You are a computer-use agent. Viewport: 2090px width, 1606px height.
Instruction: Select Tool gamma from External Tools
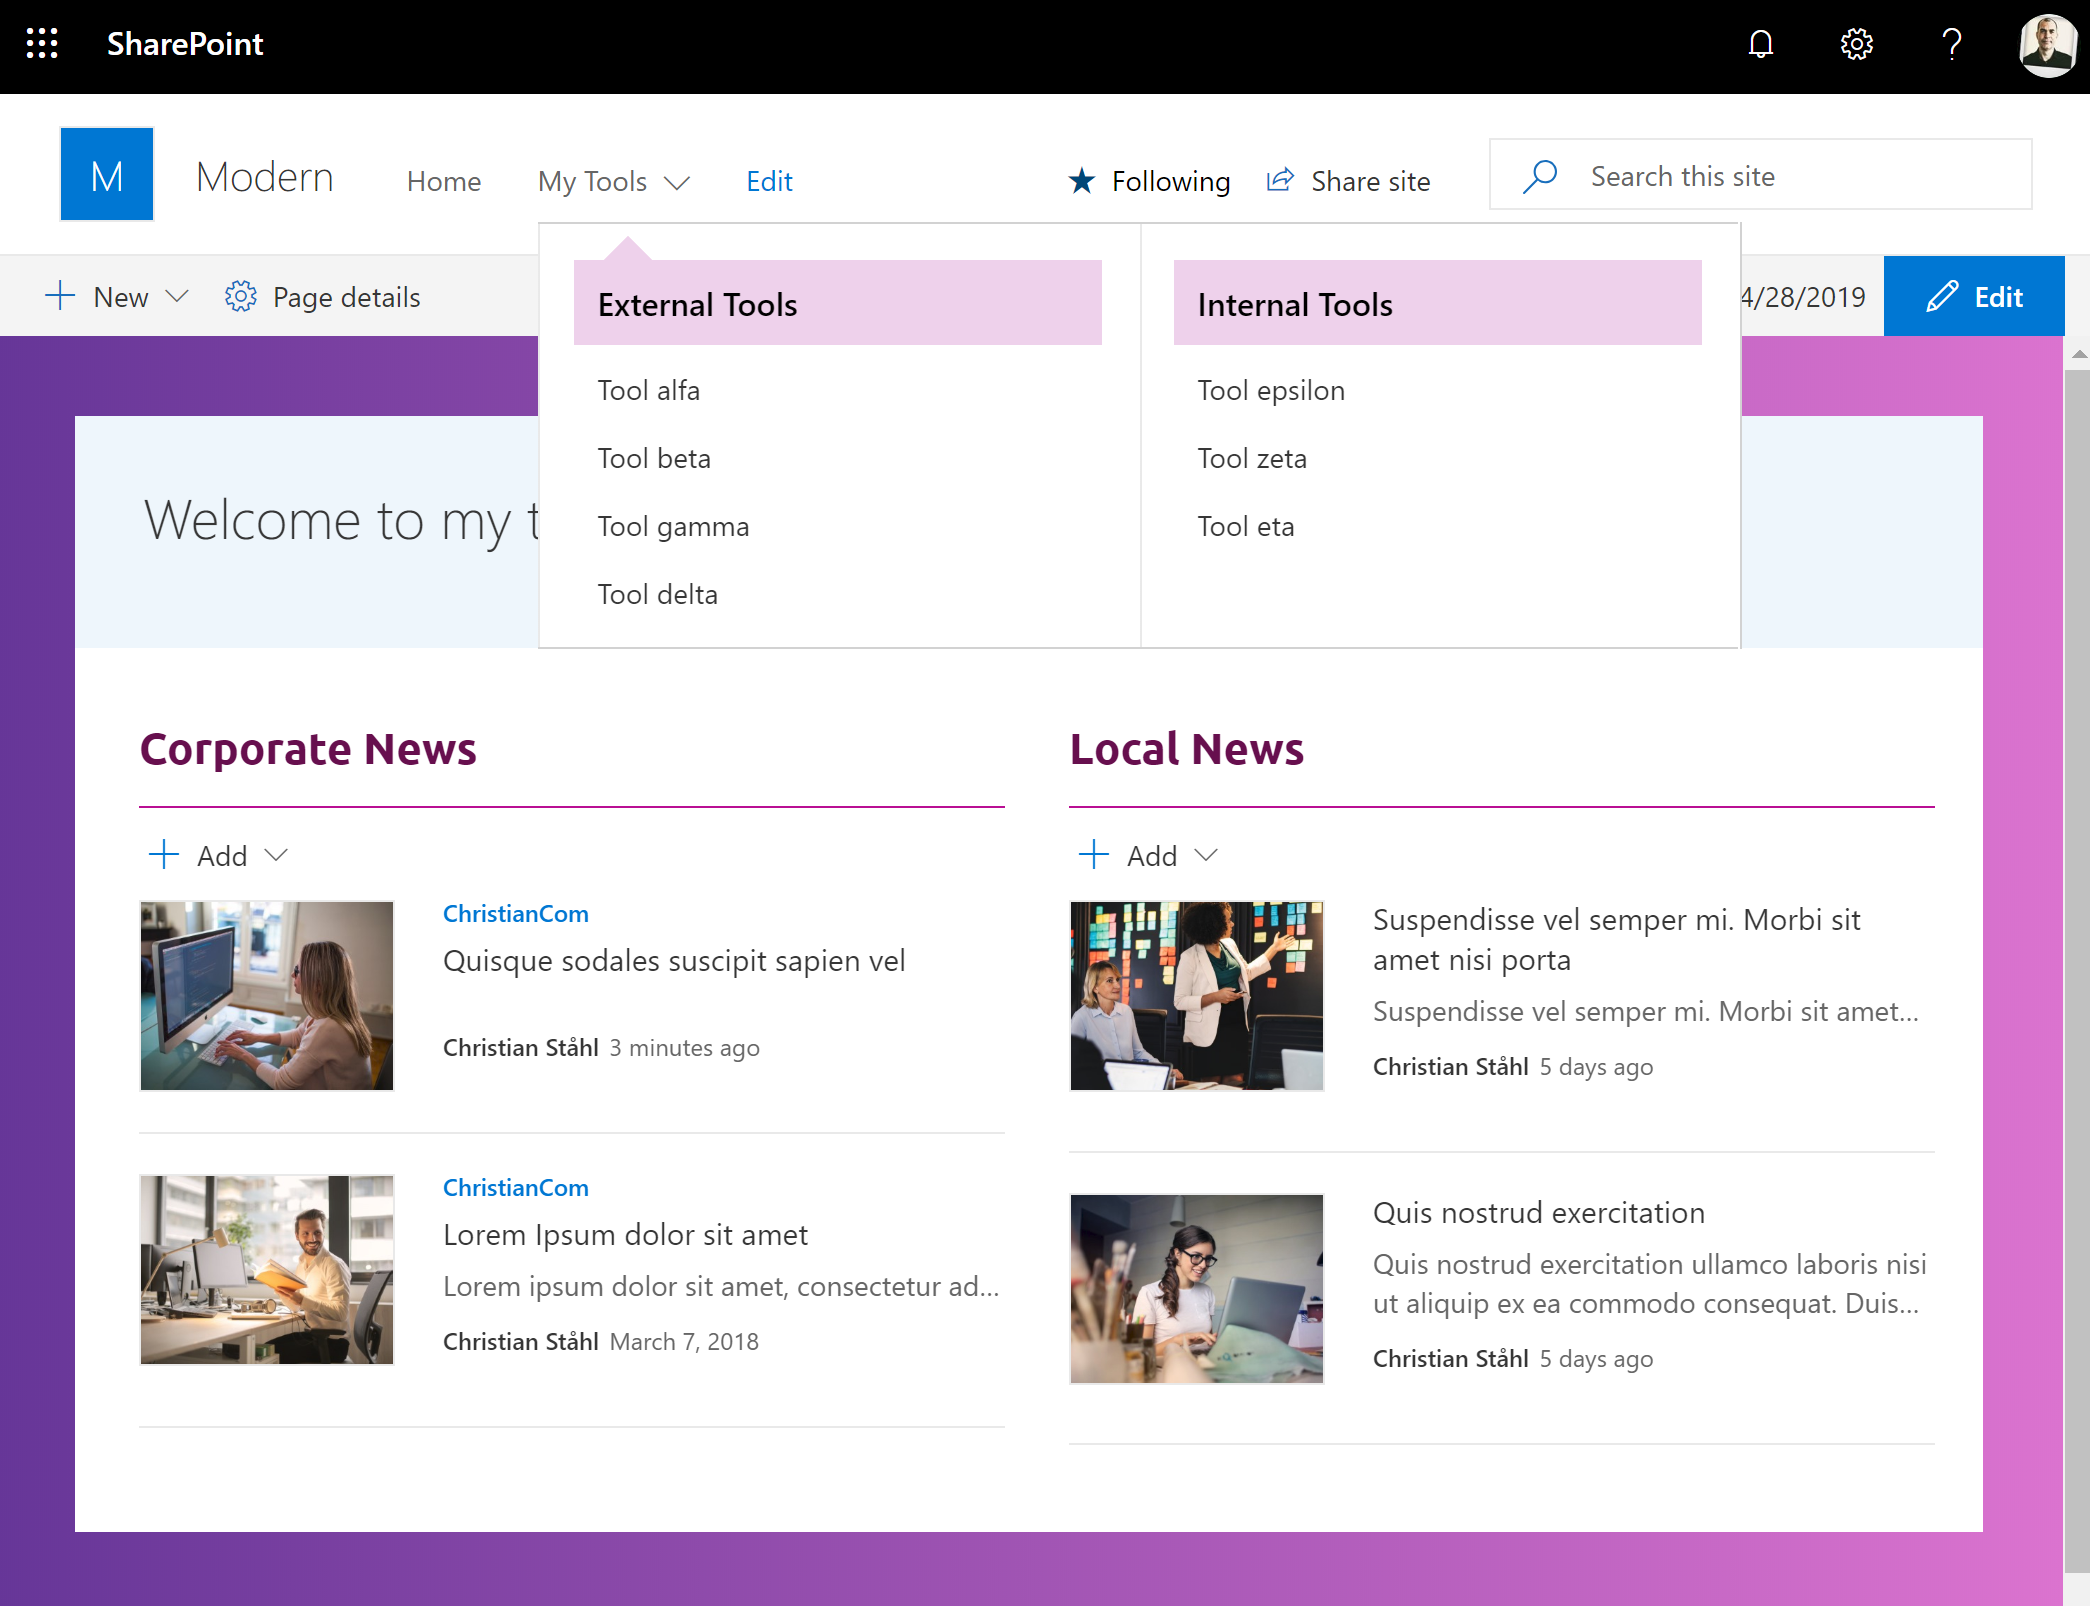click(x=673, y=526)
